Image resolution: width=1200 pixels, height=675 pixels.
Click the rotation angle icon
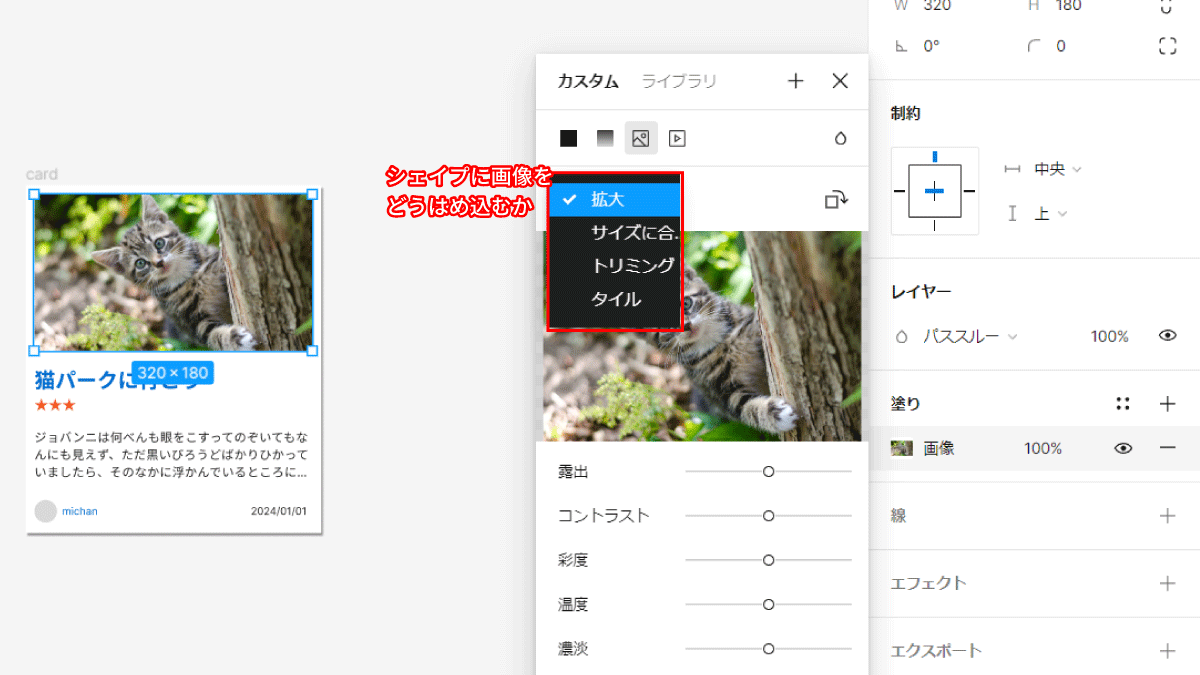click(901, 46)
